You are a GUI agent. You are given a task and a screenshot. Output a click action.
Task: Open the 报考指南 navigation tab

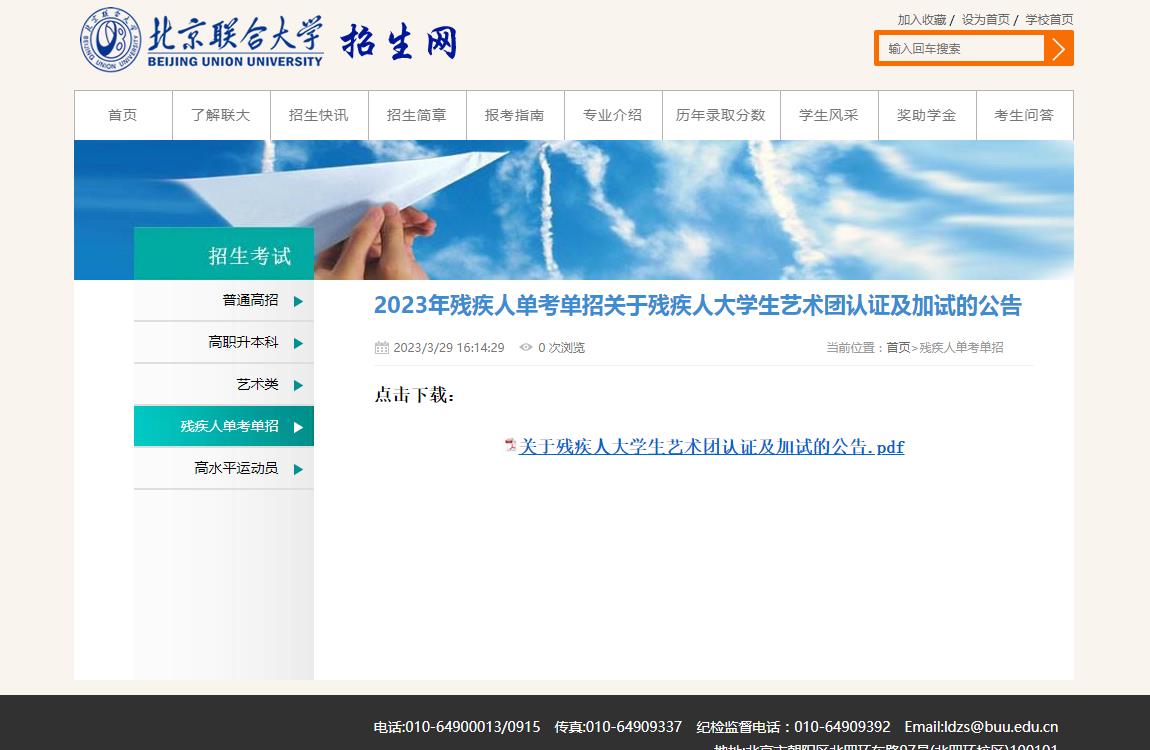(x=515, y=115)
